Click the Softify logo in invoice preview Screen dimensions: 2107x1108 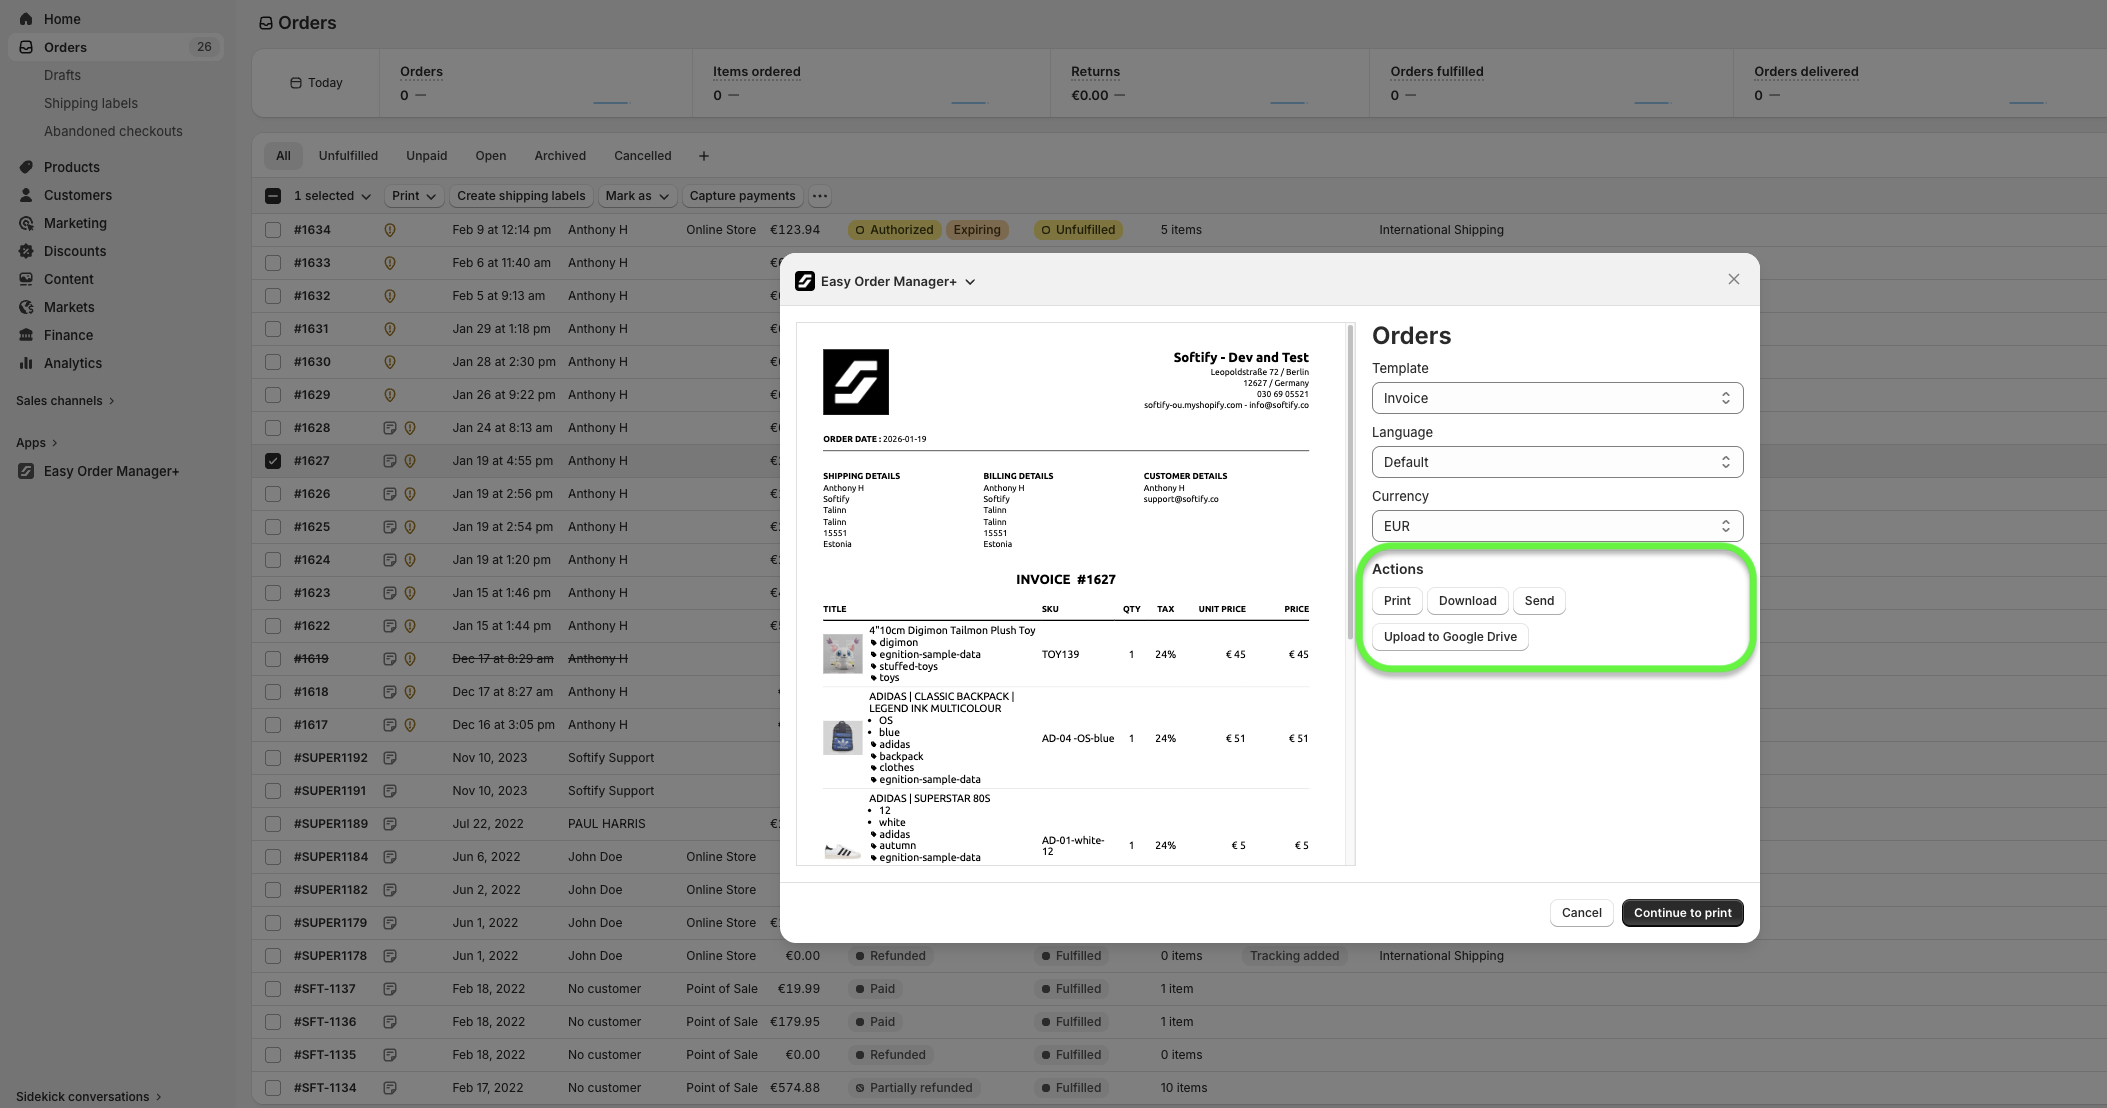855,382
